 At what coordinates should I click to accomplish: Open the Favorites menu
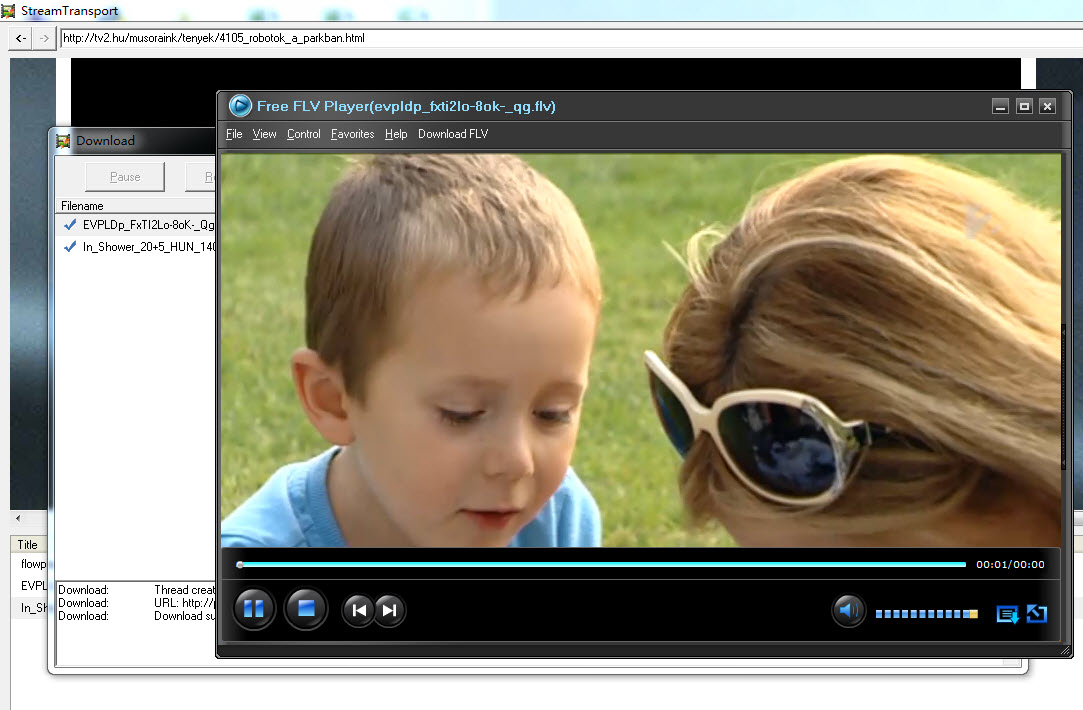point(353,134)
